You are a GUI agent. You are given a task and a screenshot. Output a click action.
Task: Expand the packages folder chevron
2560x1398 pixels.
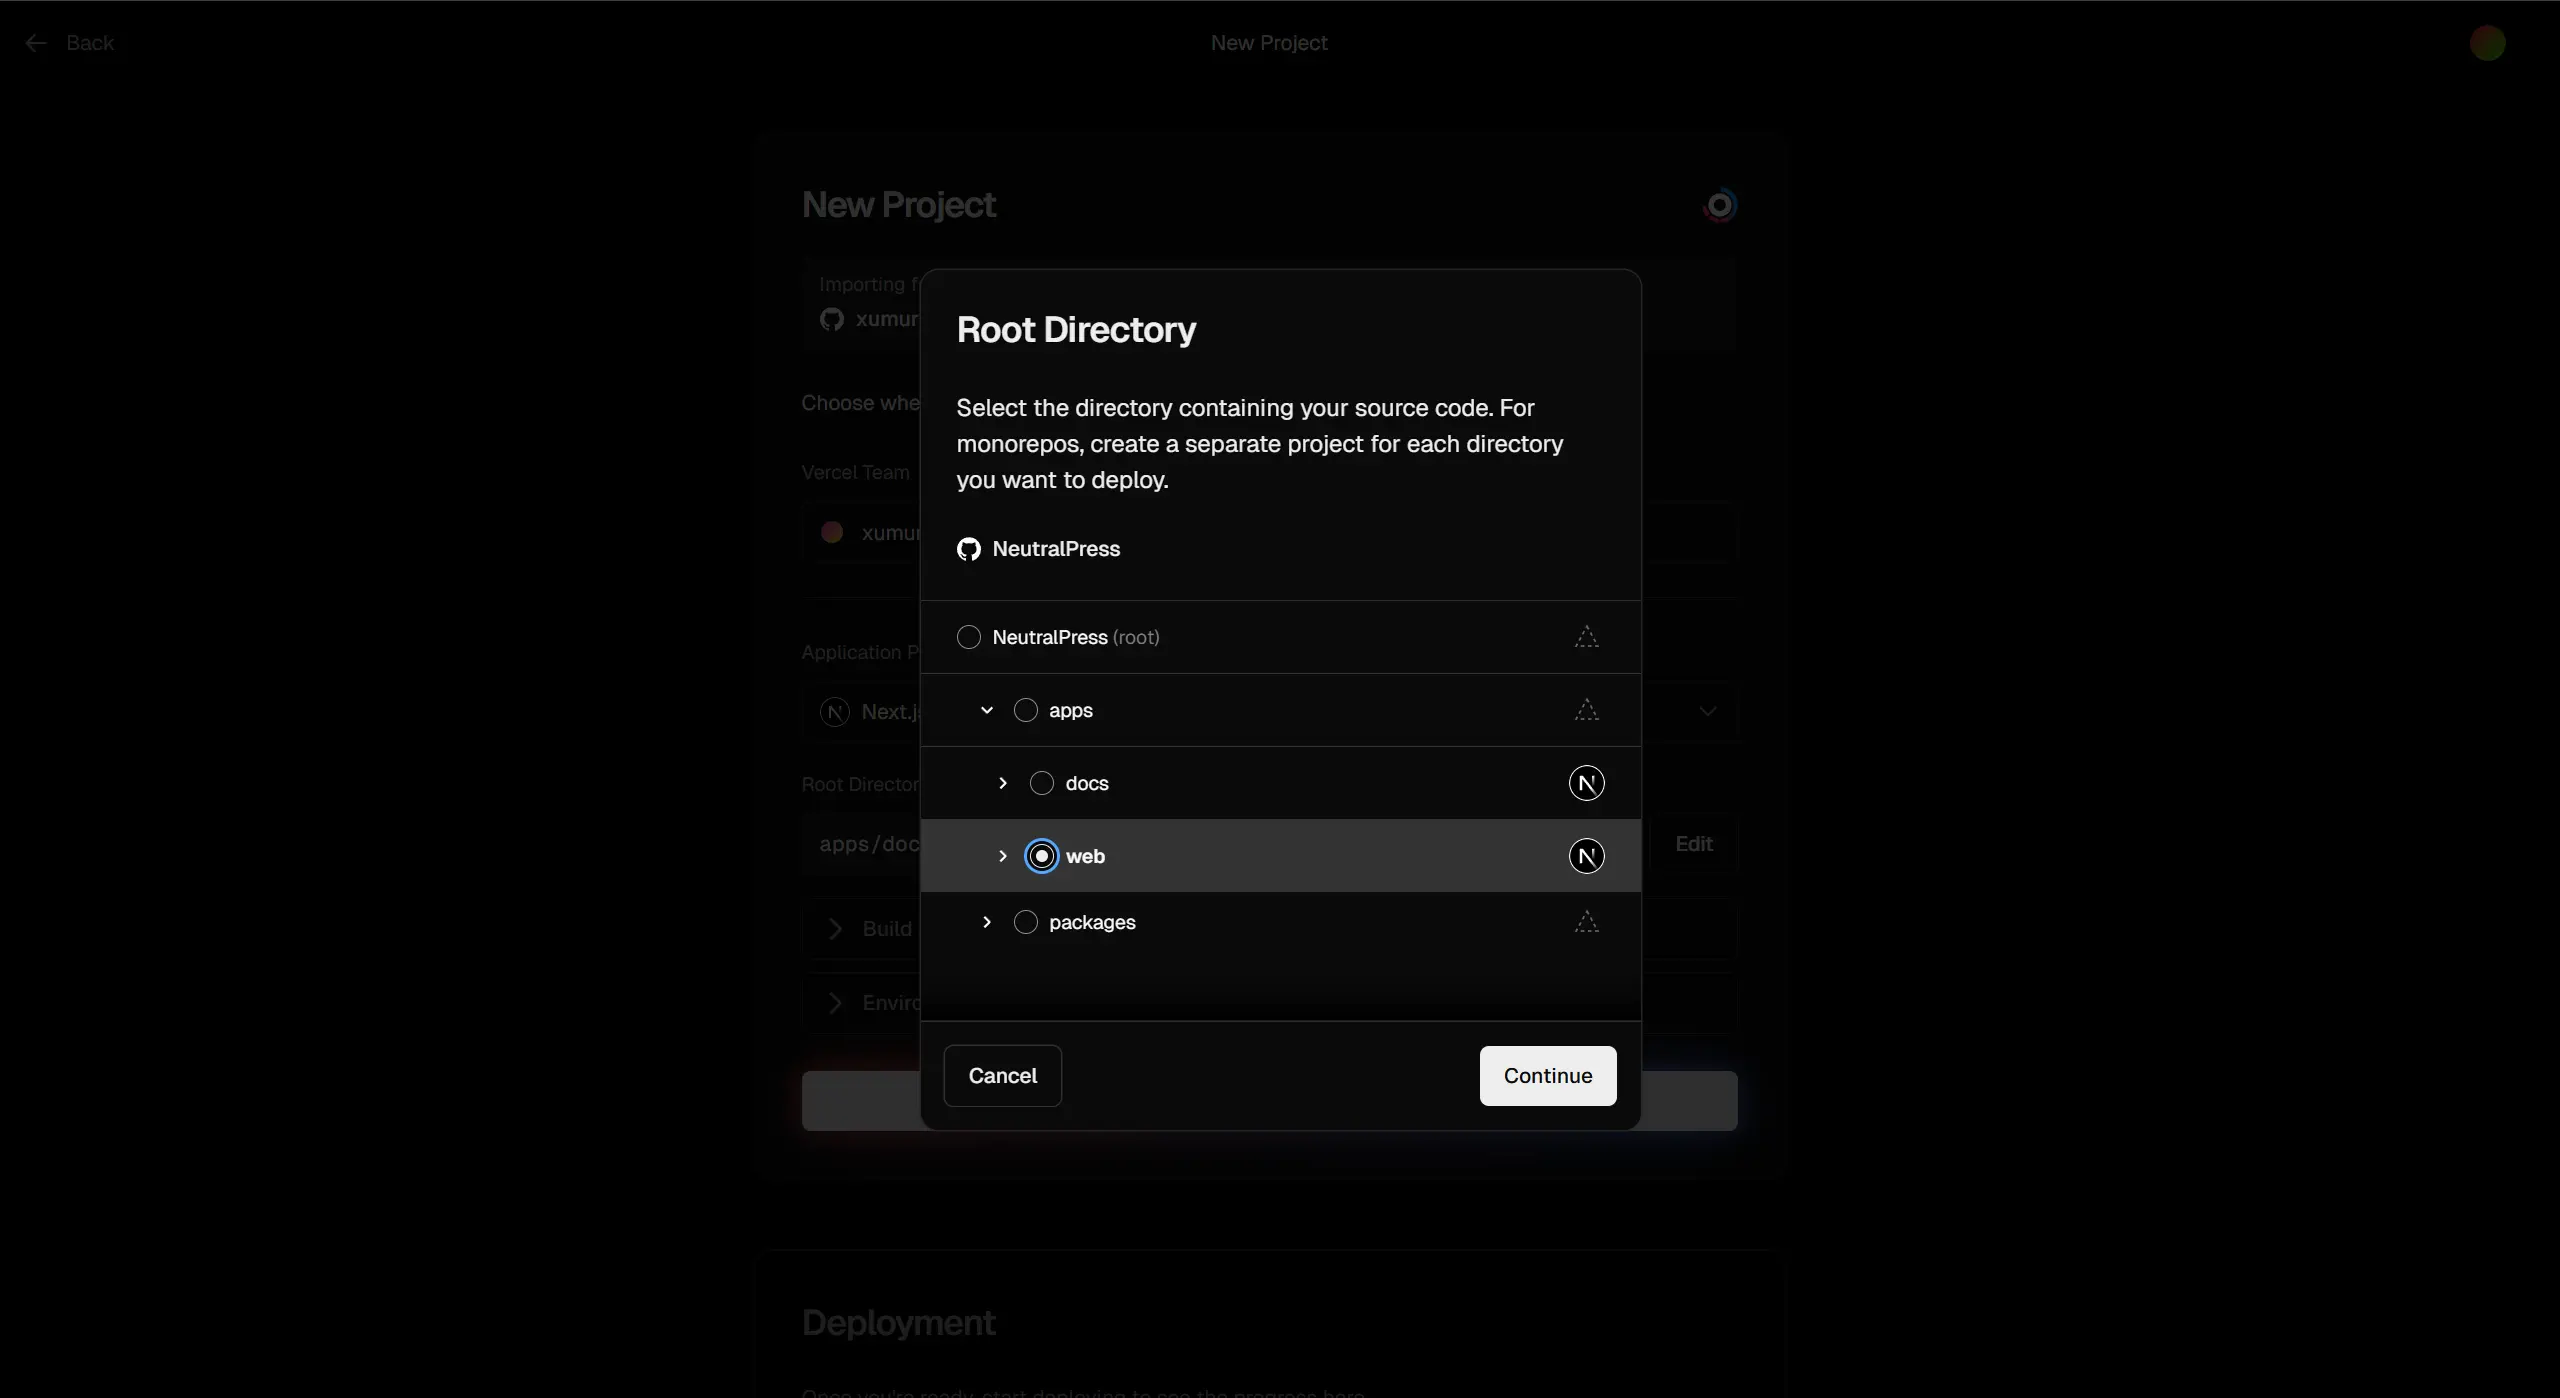click(987, 922)
